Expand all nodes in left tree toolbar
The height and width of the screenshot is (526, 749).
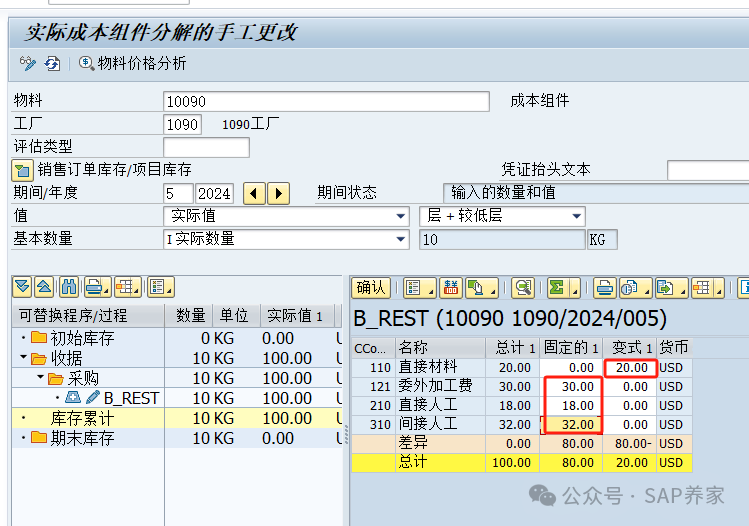coord(22,287)
